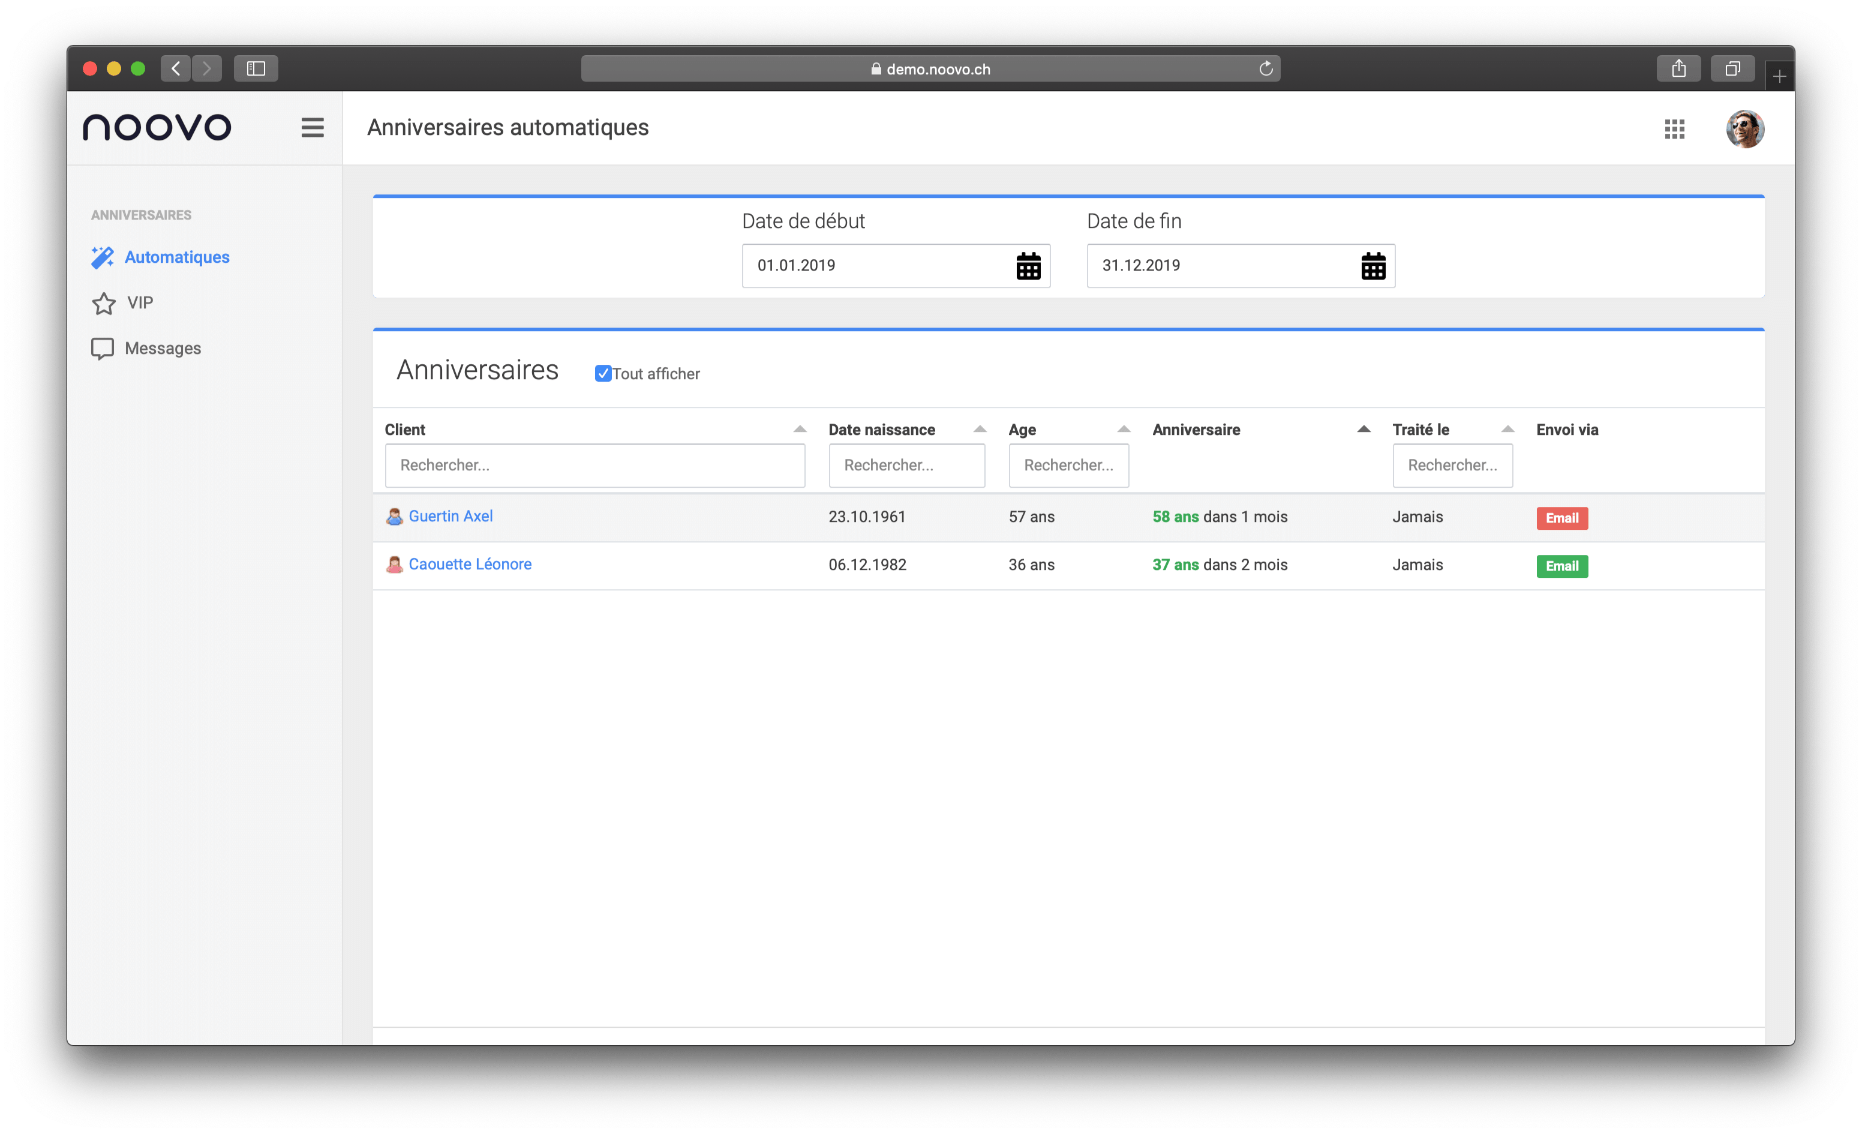Sort by Date naissance column arrow
The width and height of the screenshot is (1862, 1134).
[x=979, y=430]
